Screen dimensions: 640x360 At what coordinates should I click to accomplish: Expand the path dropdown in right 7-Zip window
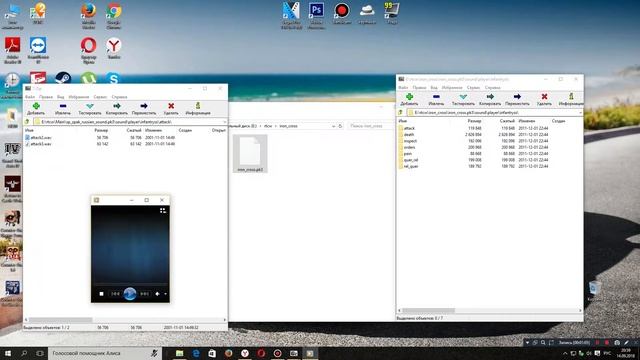[x=580, y=112]
